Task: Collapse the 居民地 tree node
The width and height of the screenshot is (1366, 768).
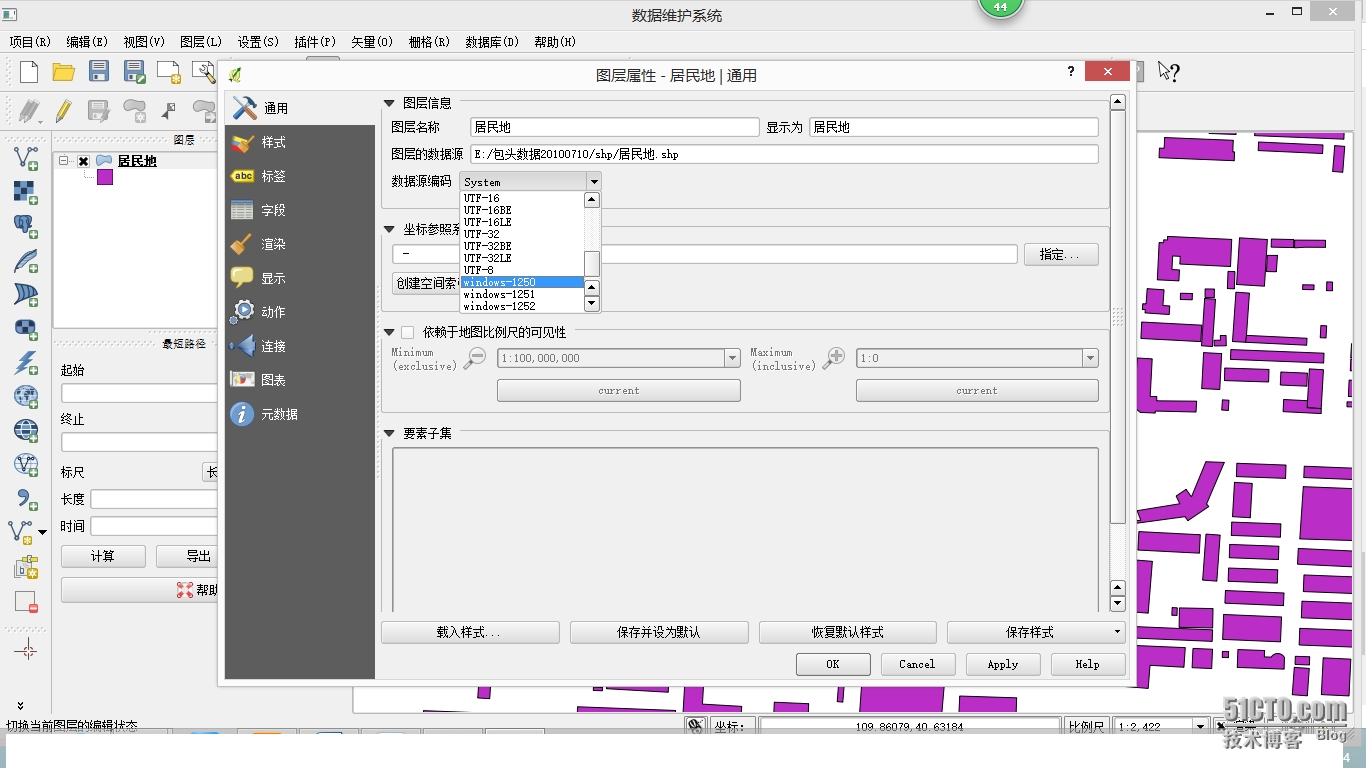Action: pos(64,161)
